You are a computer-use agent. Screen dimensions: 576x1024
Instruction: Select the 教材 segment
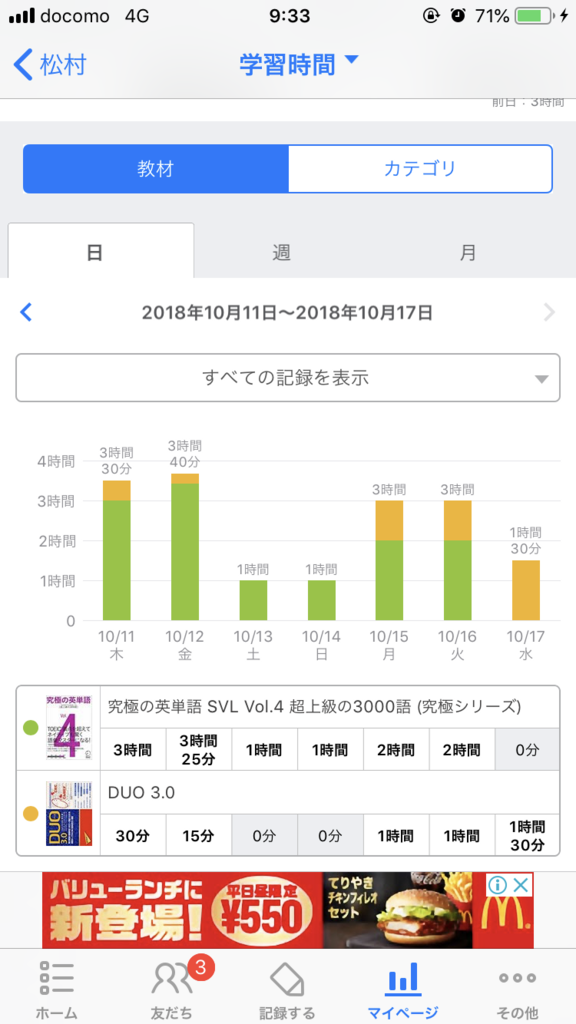point(155,169)
